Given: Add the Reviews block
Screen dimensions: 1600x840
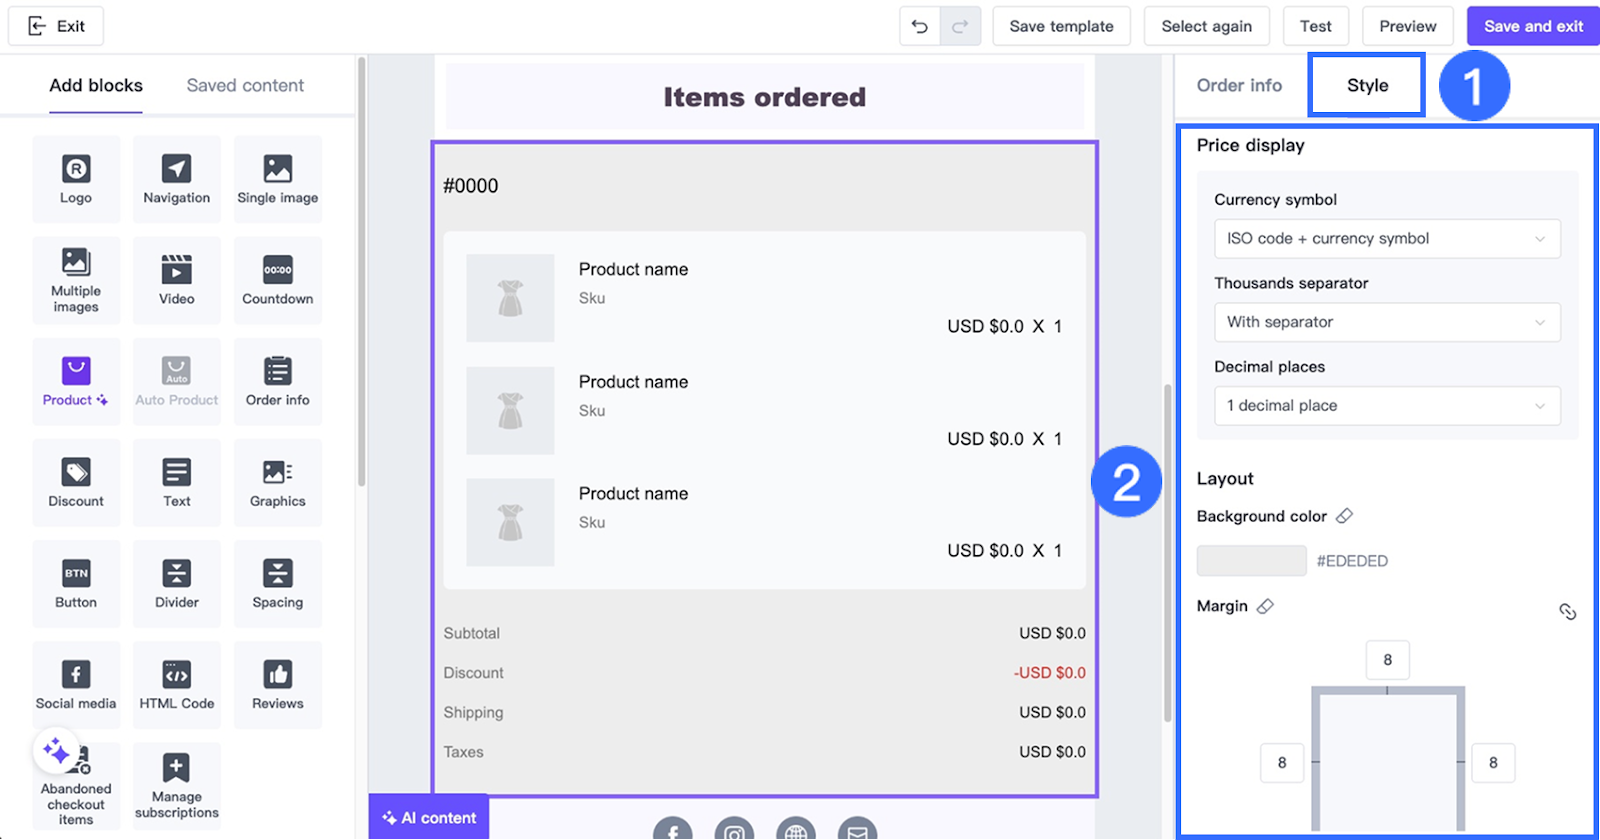Looking at the screenshot, I should (x=277, y=684).
